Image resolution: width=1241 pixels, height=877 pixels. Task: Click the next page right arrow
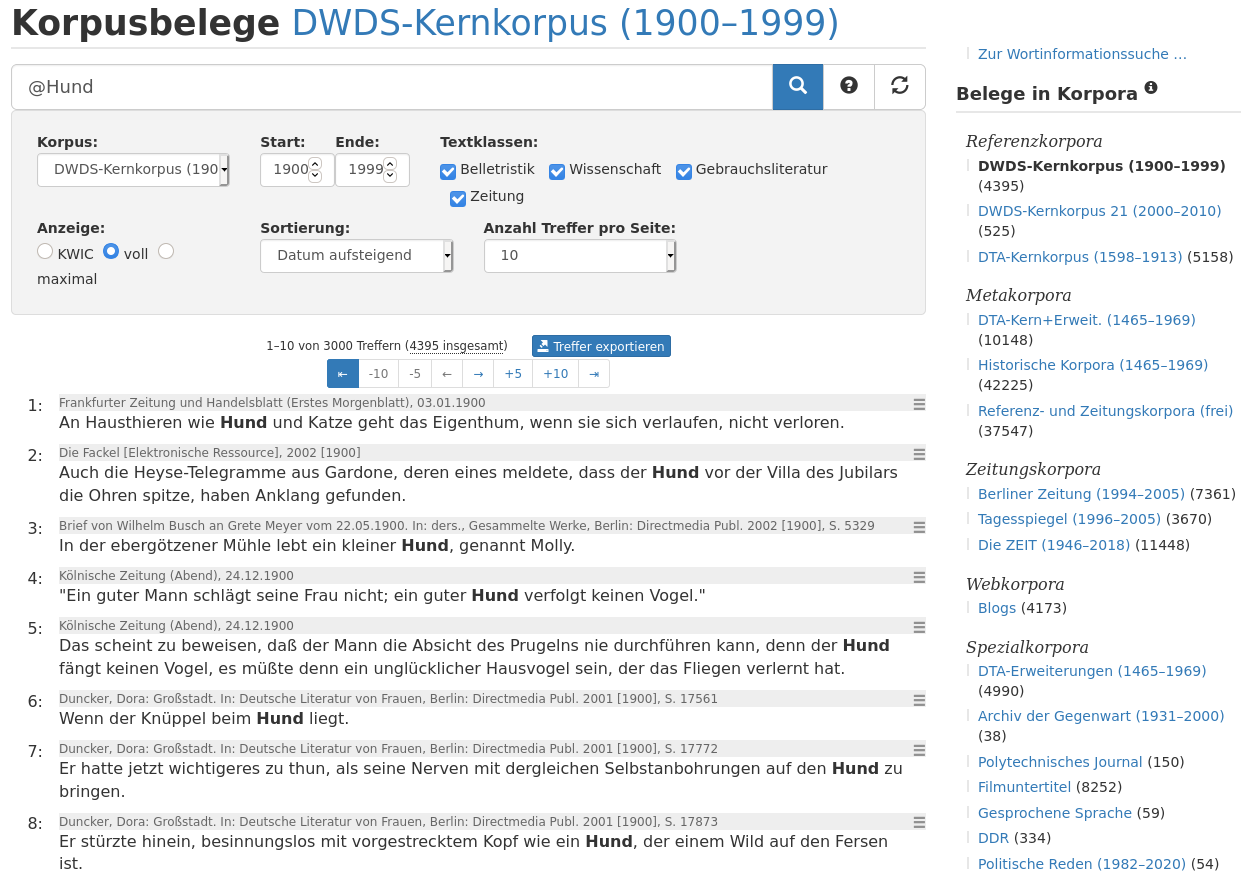[478, 374]
